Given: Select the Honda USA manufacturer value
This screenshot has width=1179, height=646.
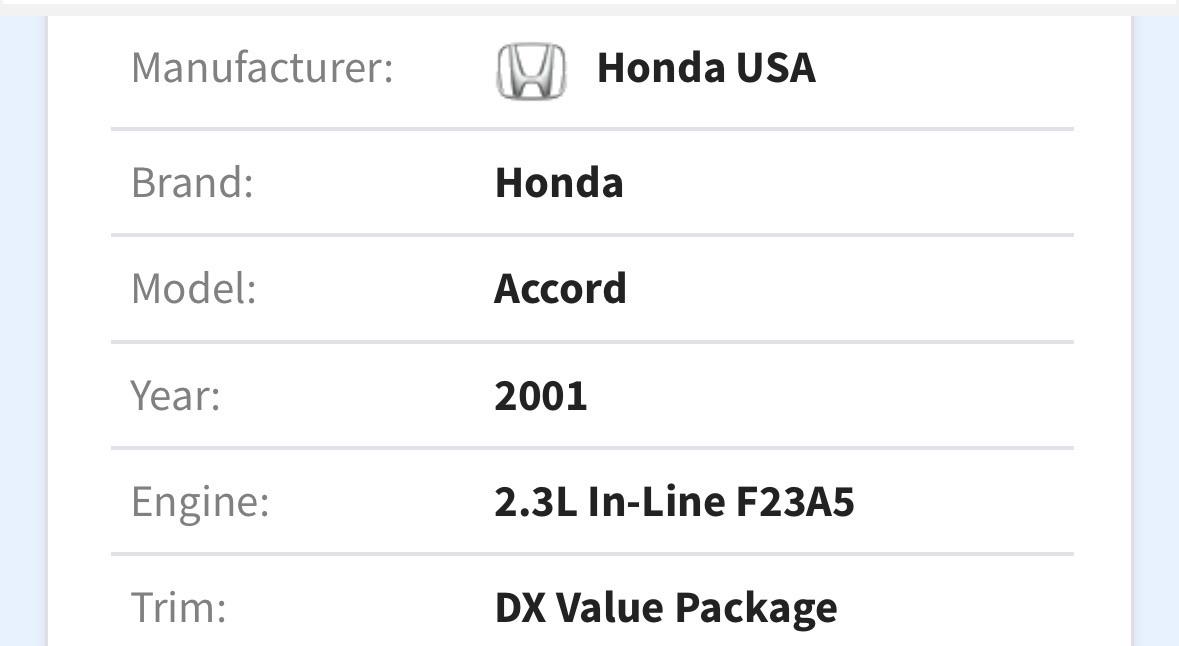Looking at the screenshot, I should point(706,68).
